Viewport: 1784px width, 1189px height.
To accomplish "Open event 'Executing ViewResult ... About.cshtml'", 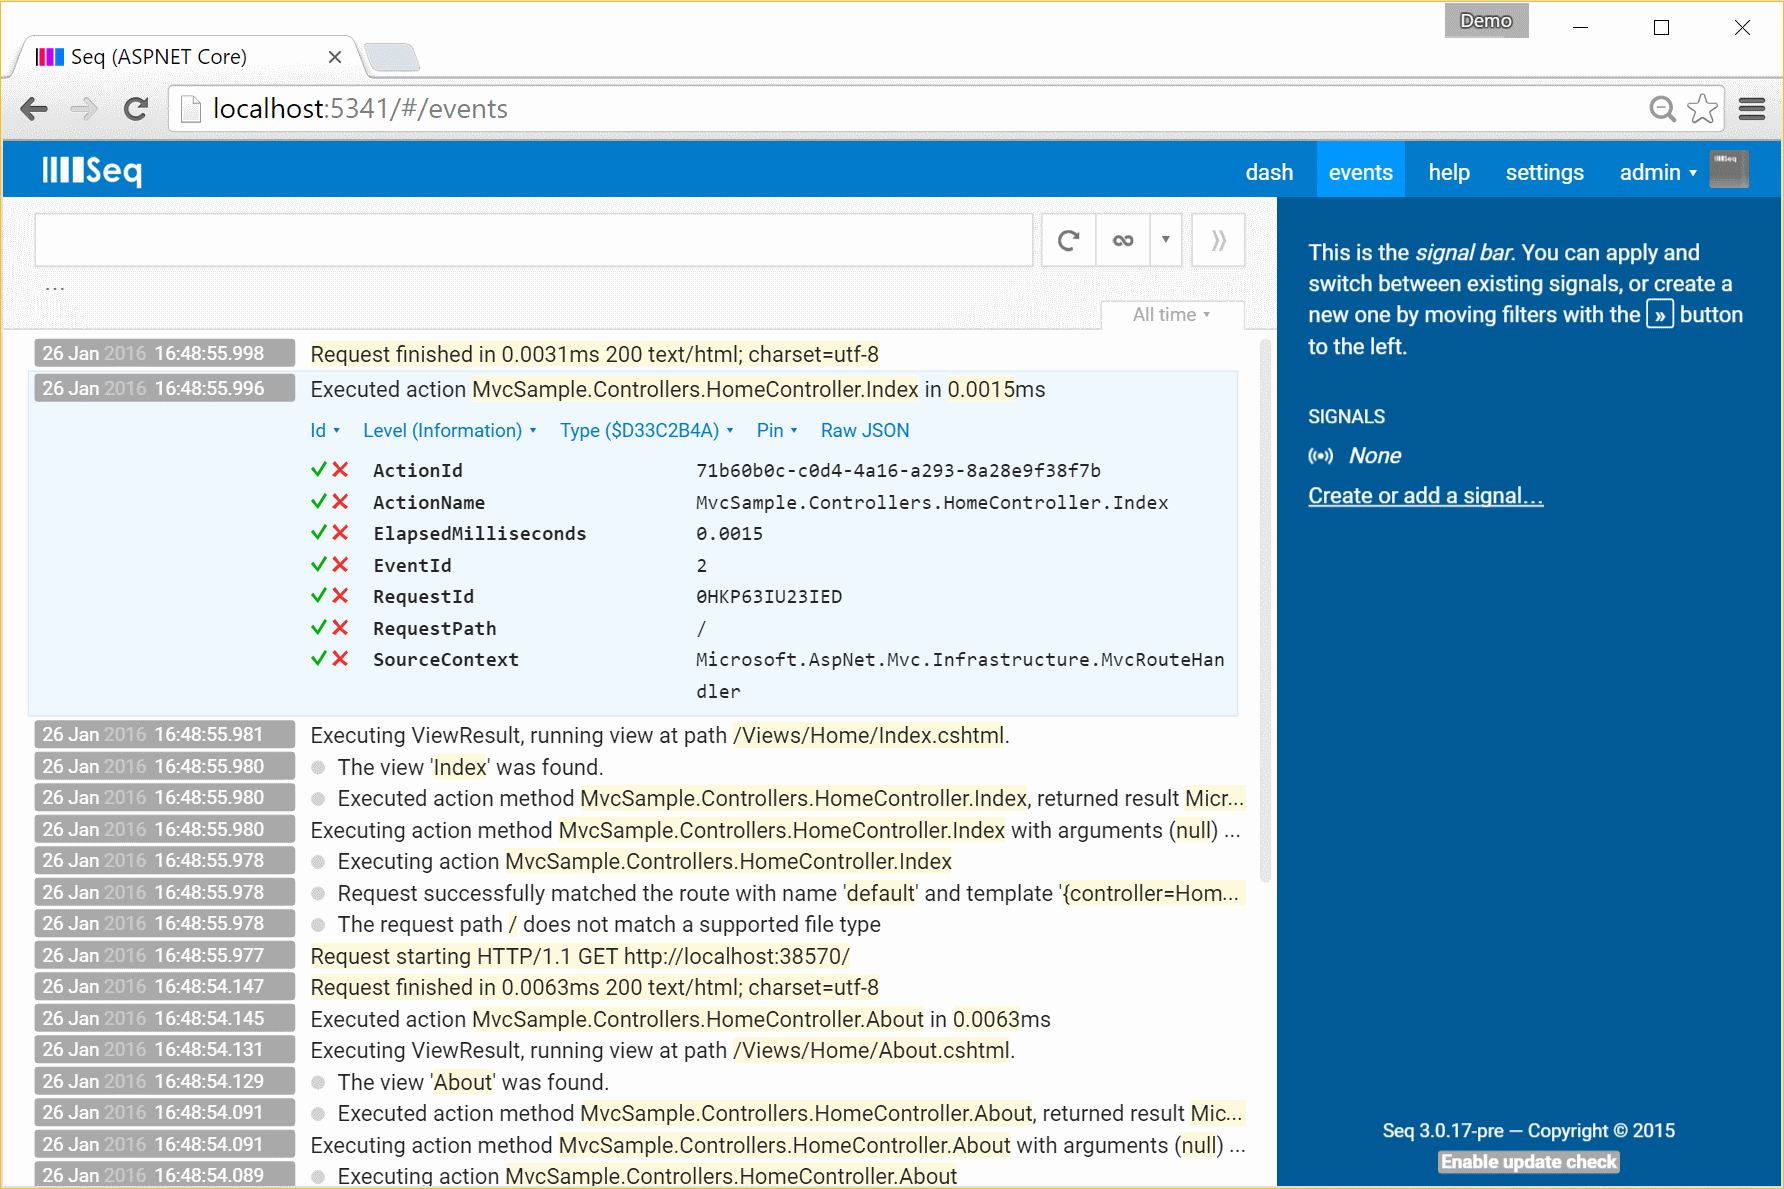I will click(662, 1050).
